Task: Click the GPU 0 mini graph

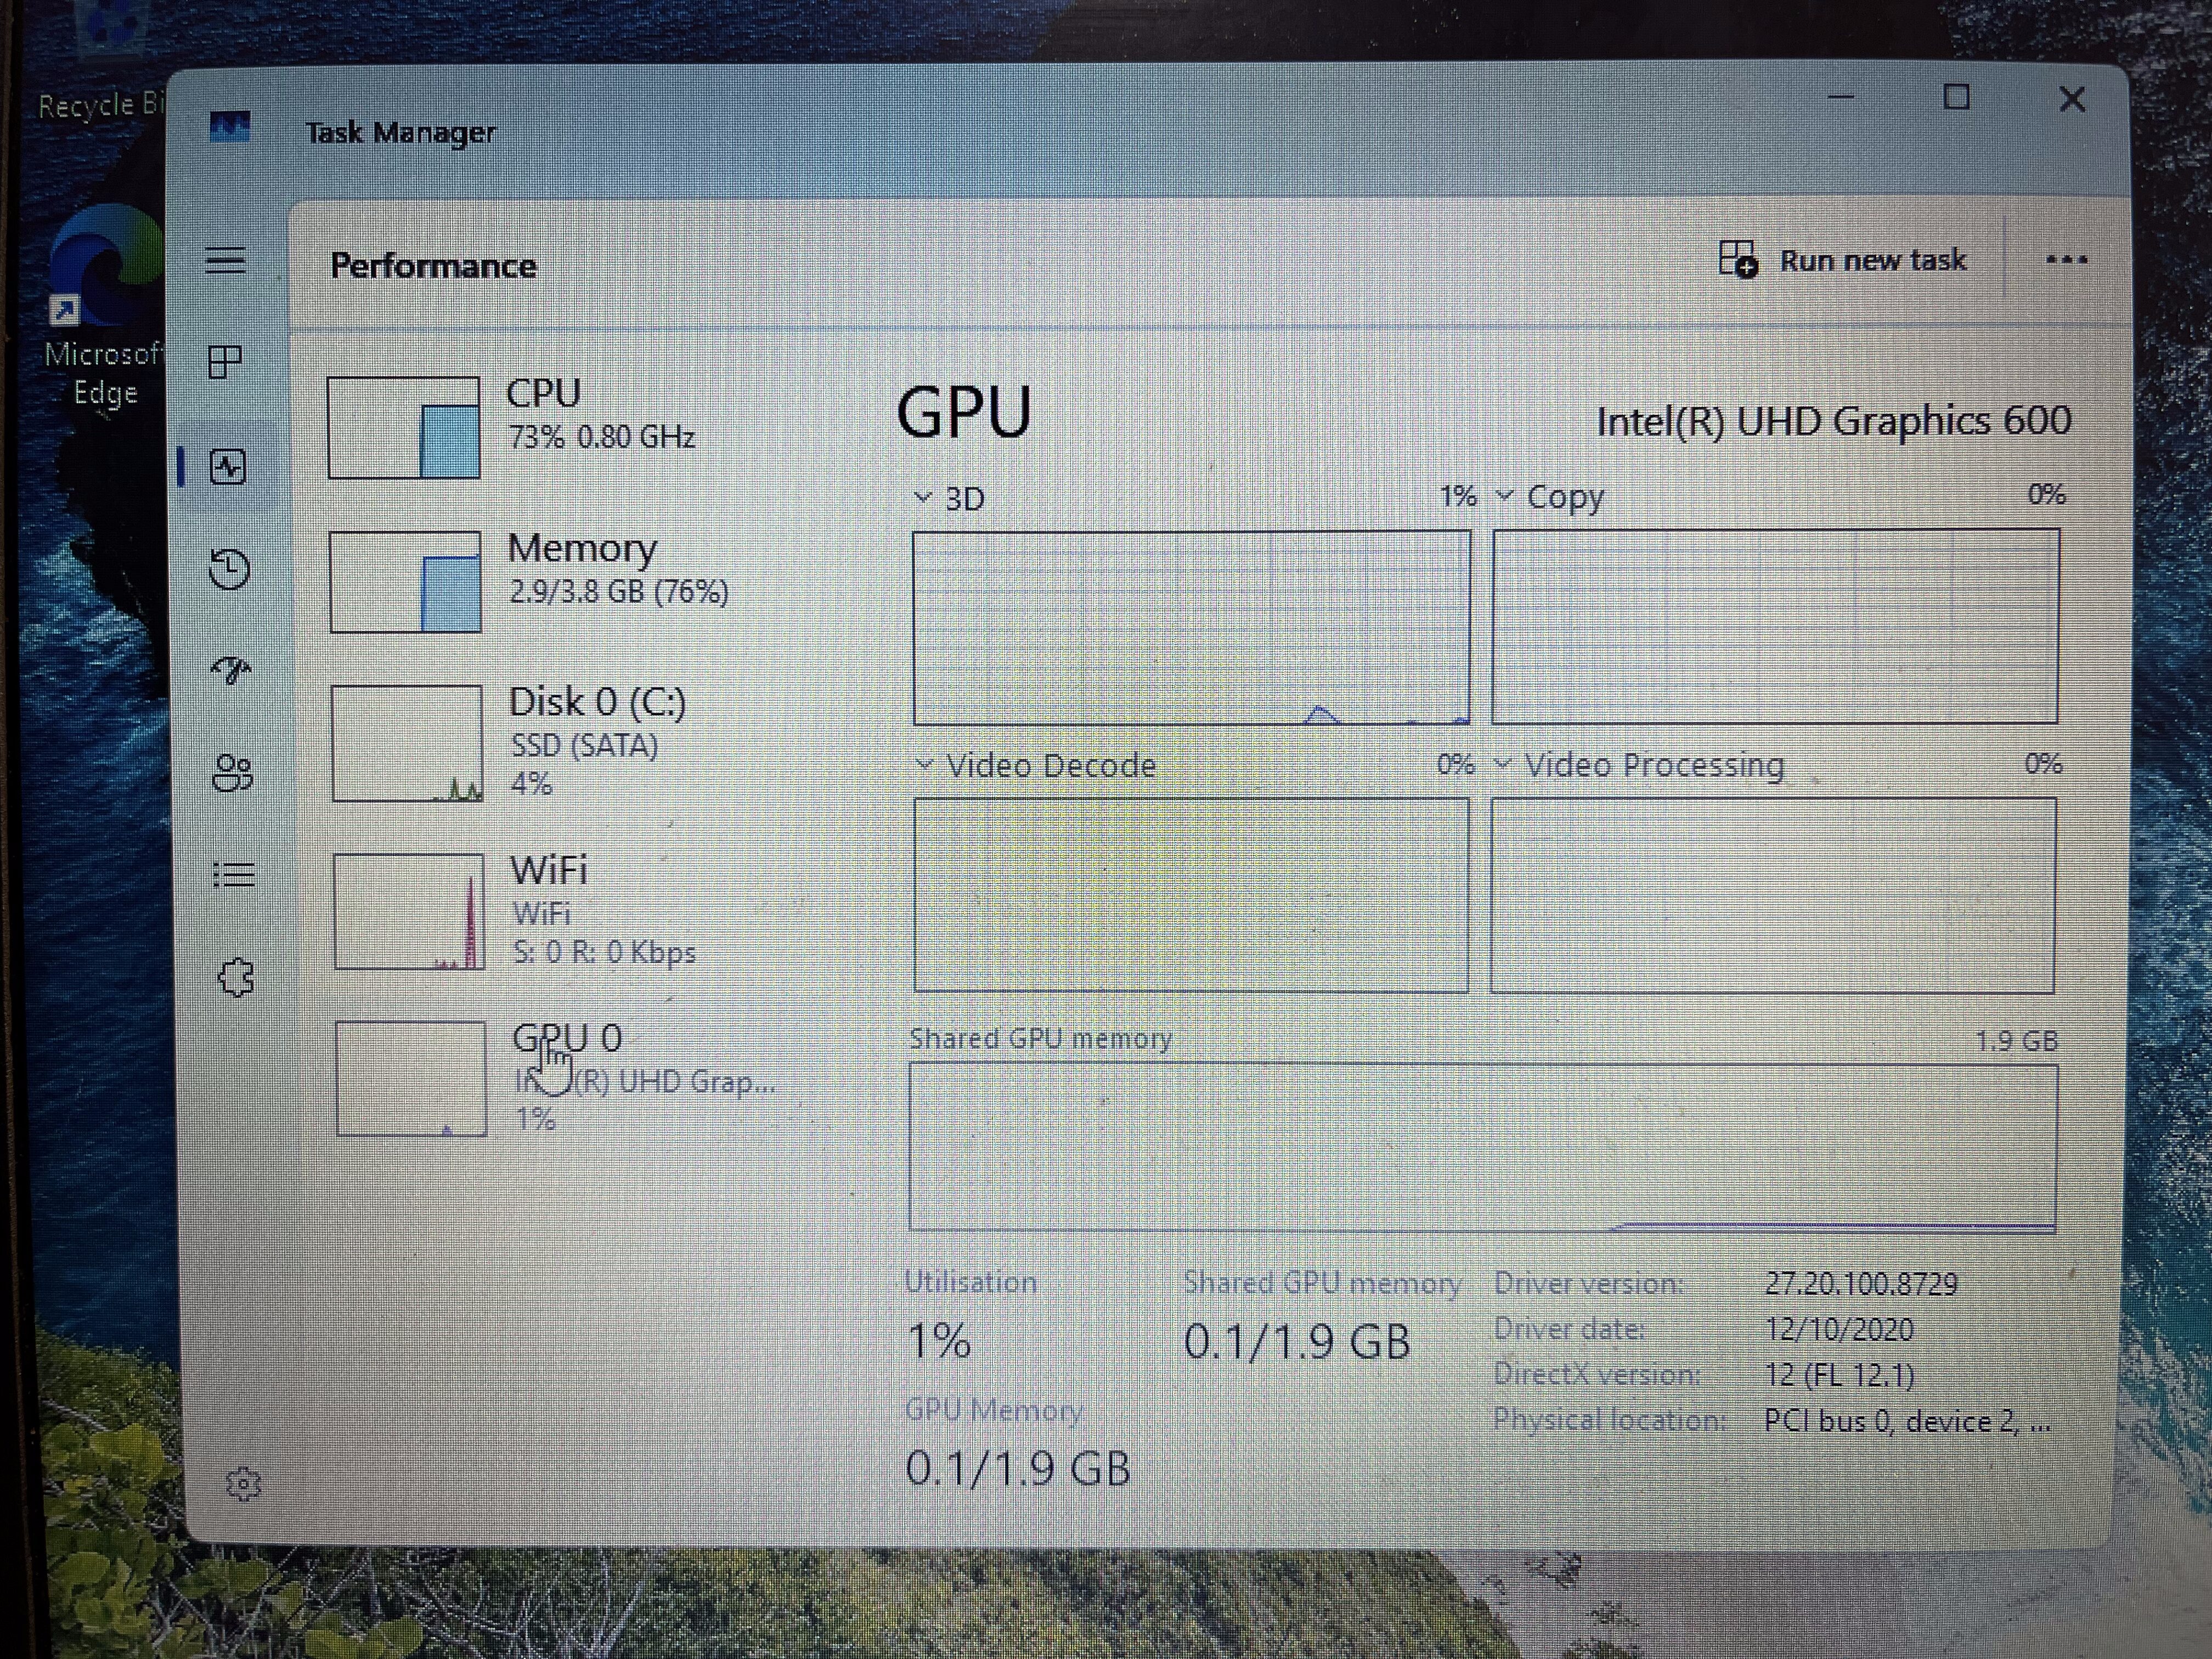Action: tap(411, 1078)
